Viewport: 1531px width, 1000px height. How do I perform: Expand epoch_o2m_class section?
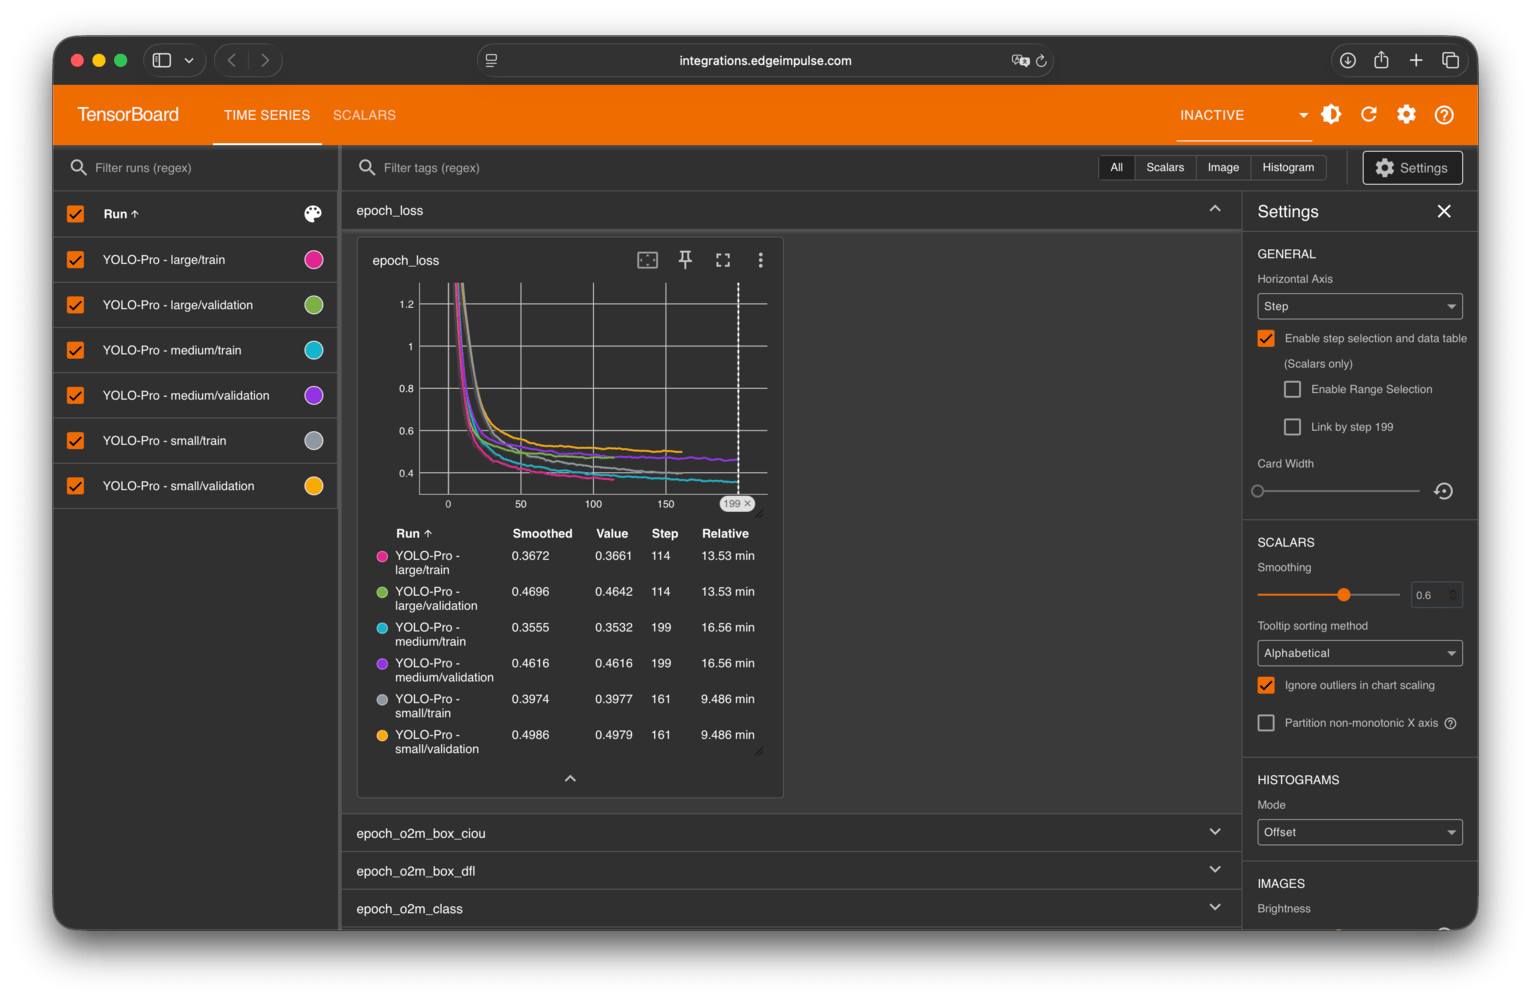1215,908
